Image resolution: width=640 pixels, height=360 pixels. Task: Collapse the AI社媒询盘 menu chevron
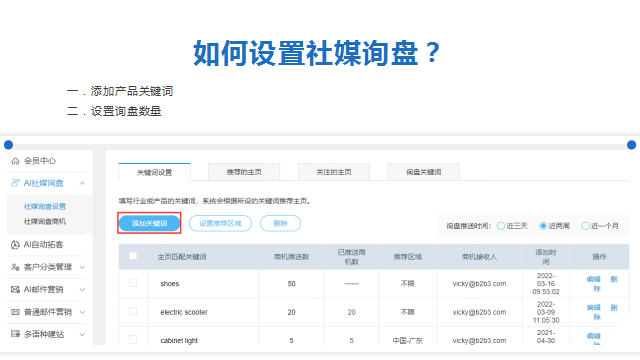pyautogui.click(x=82, y=184)
